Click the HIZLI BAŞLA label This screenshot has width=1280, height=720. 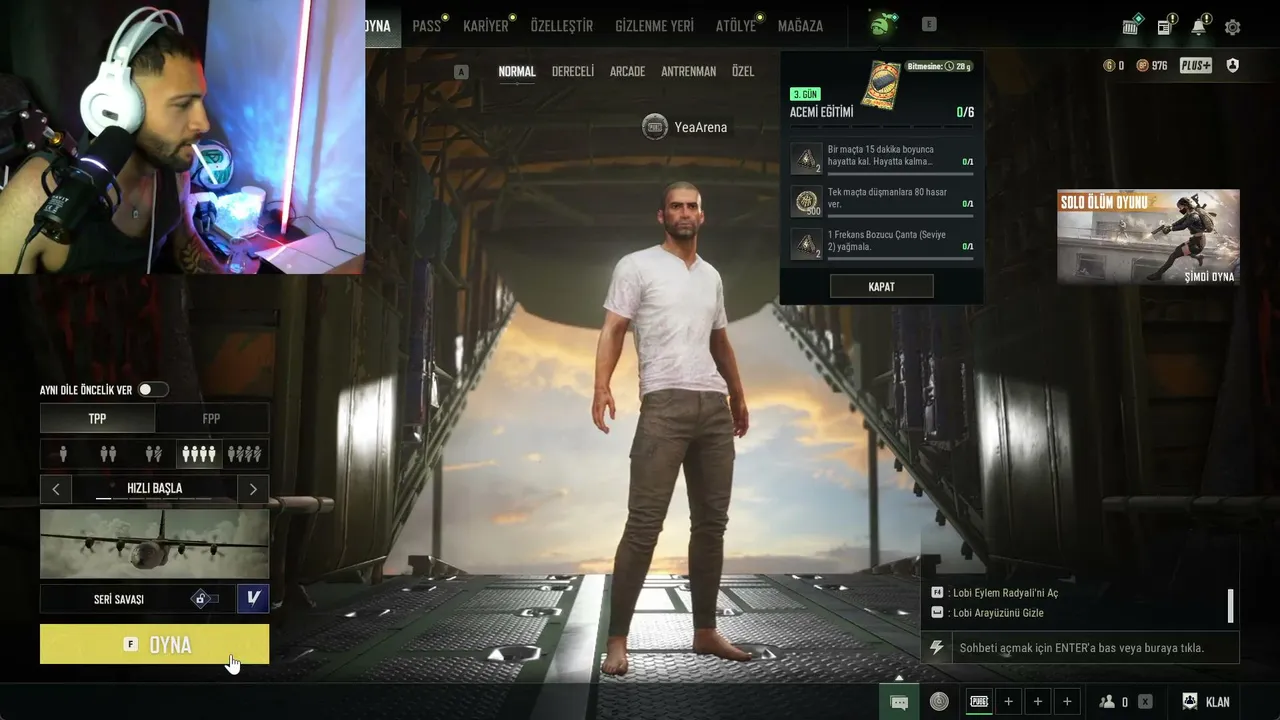pos(154,489)
